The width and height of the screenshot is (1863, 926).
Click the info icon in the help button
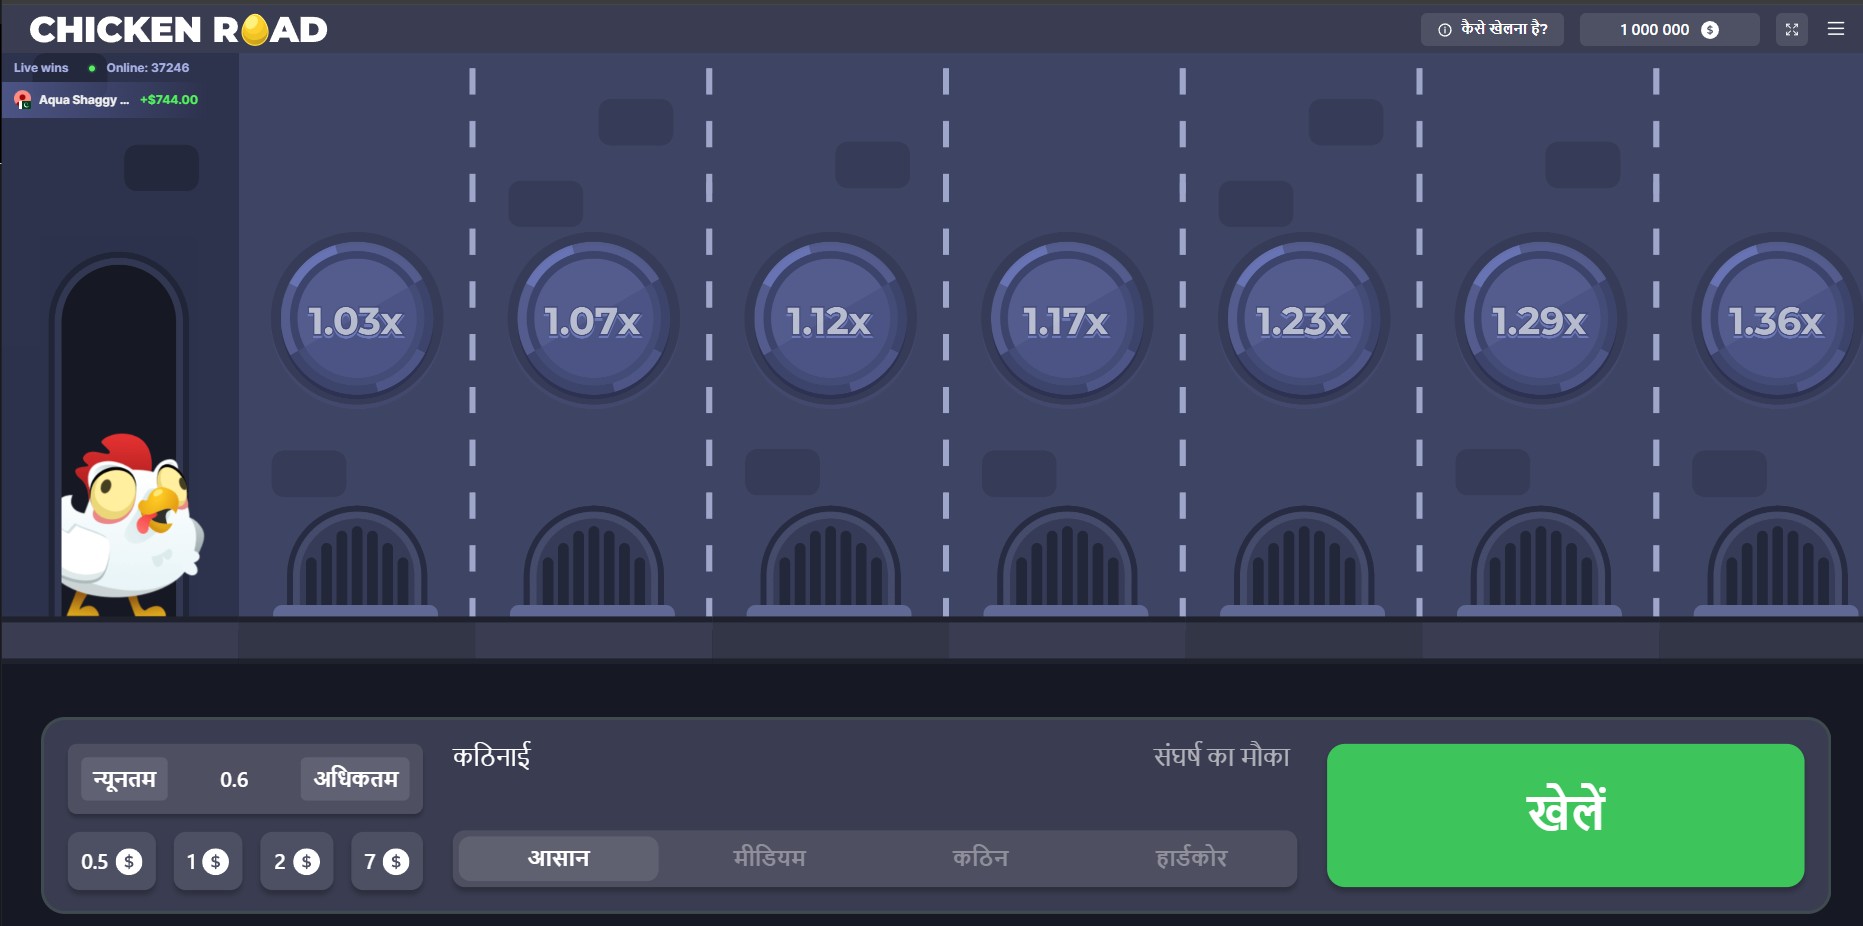[x=1445, y=30]
